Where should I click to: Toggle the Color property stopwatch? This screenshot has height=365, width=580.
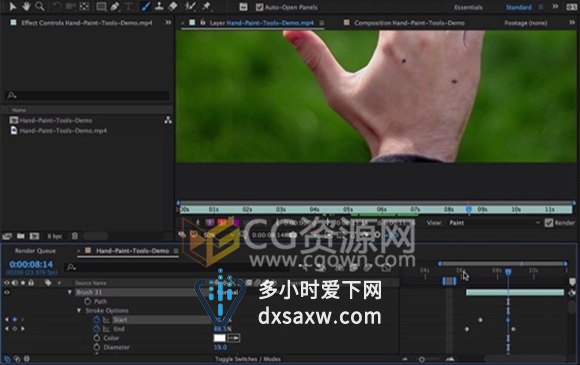click(x=97, y=338)
